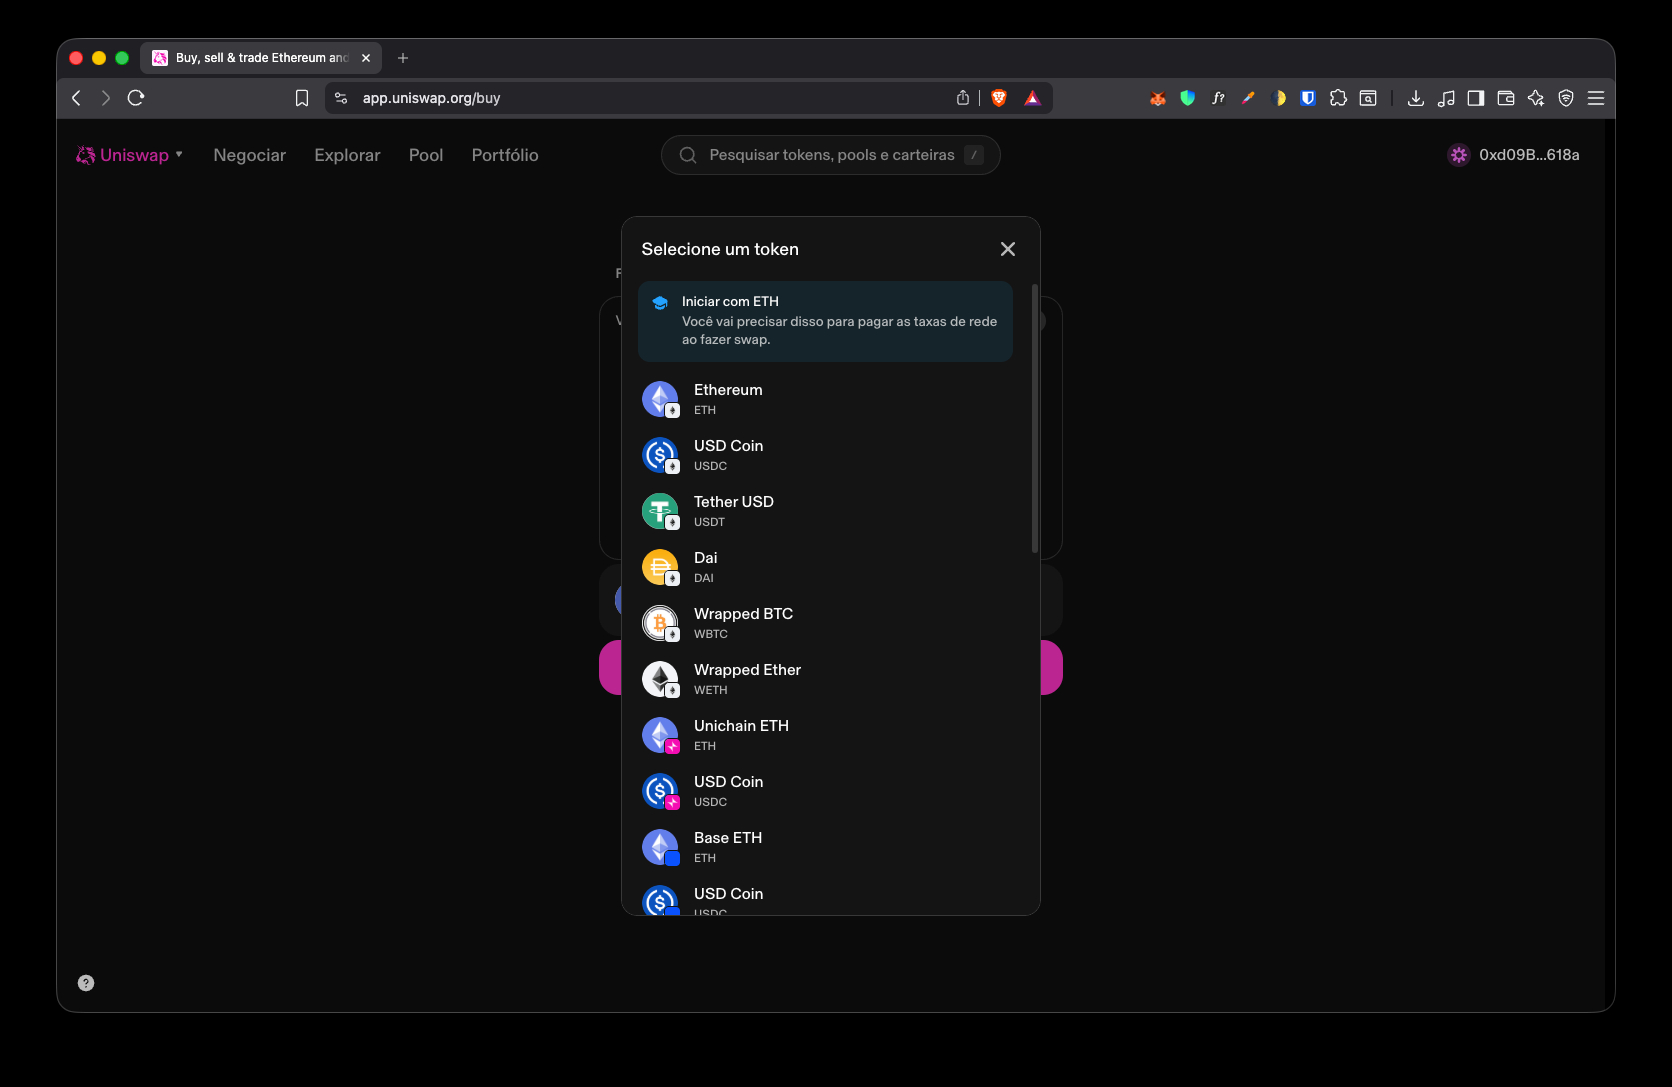The width and height of the screenshot is (1672, 1087).
Task: Choose Base ETH token icon
Action: click(x=660, y=847)
